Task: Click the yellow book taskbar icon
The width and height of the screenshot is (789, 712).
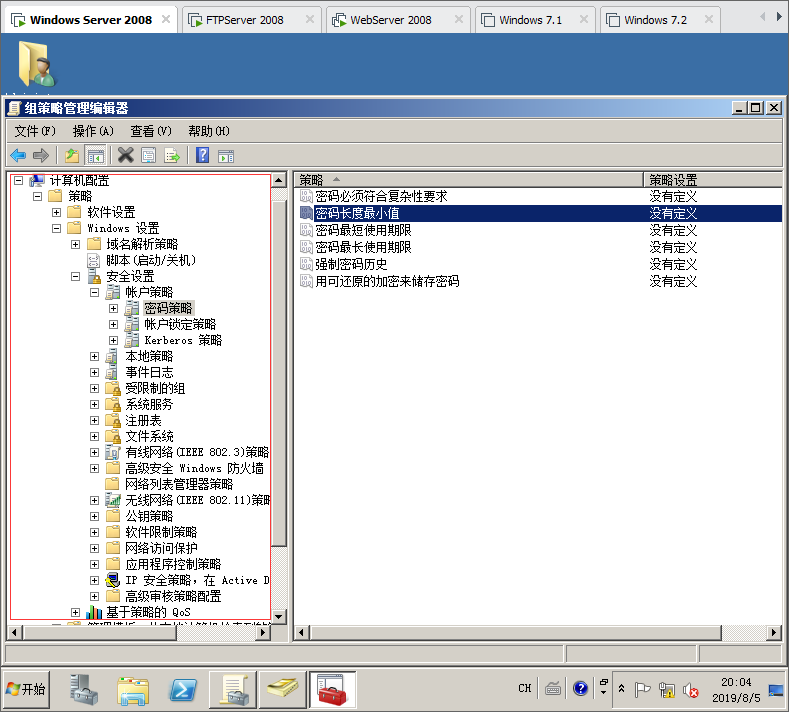Action: 282,689
